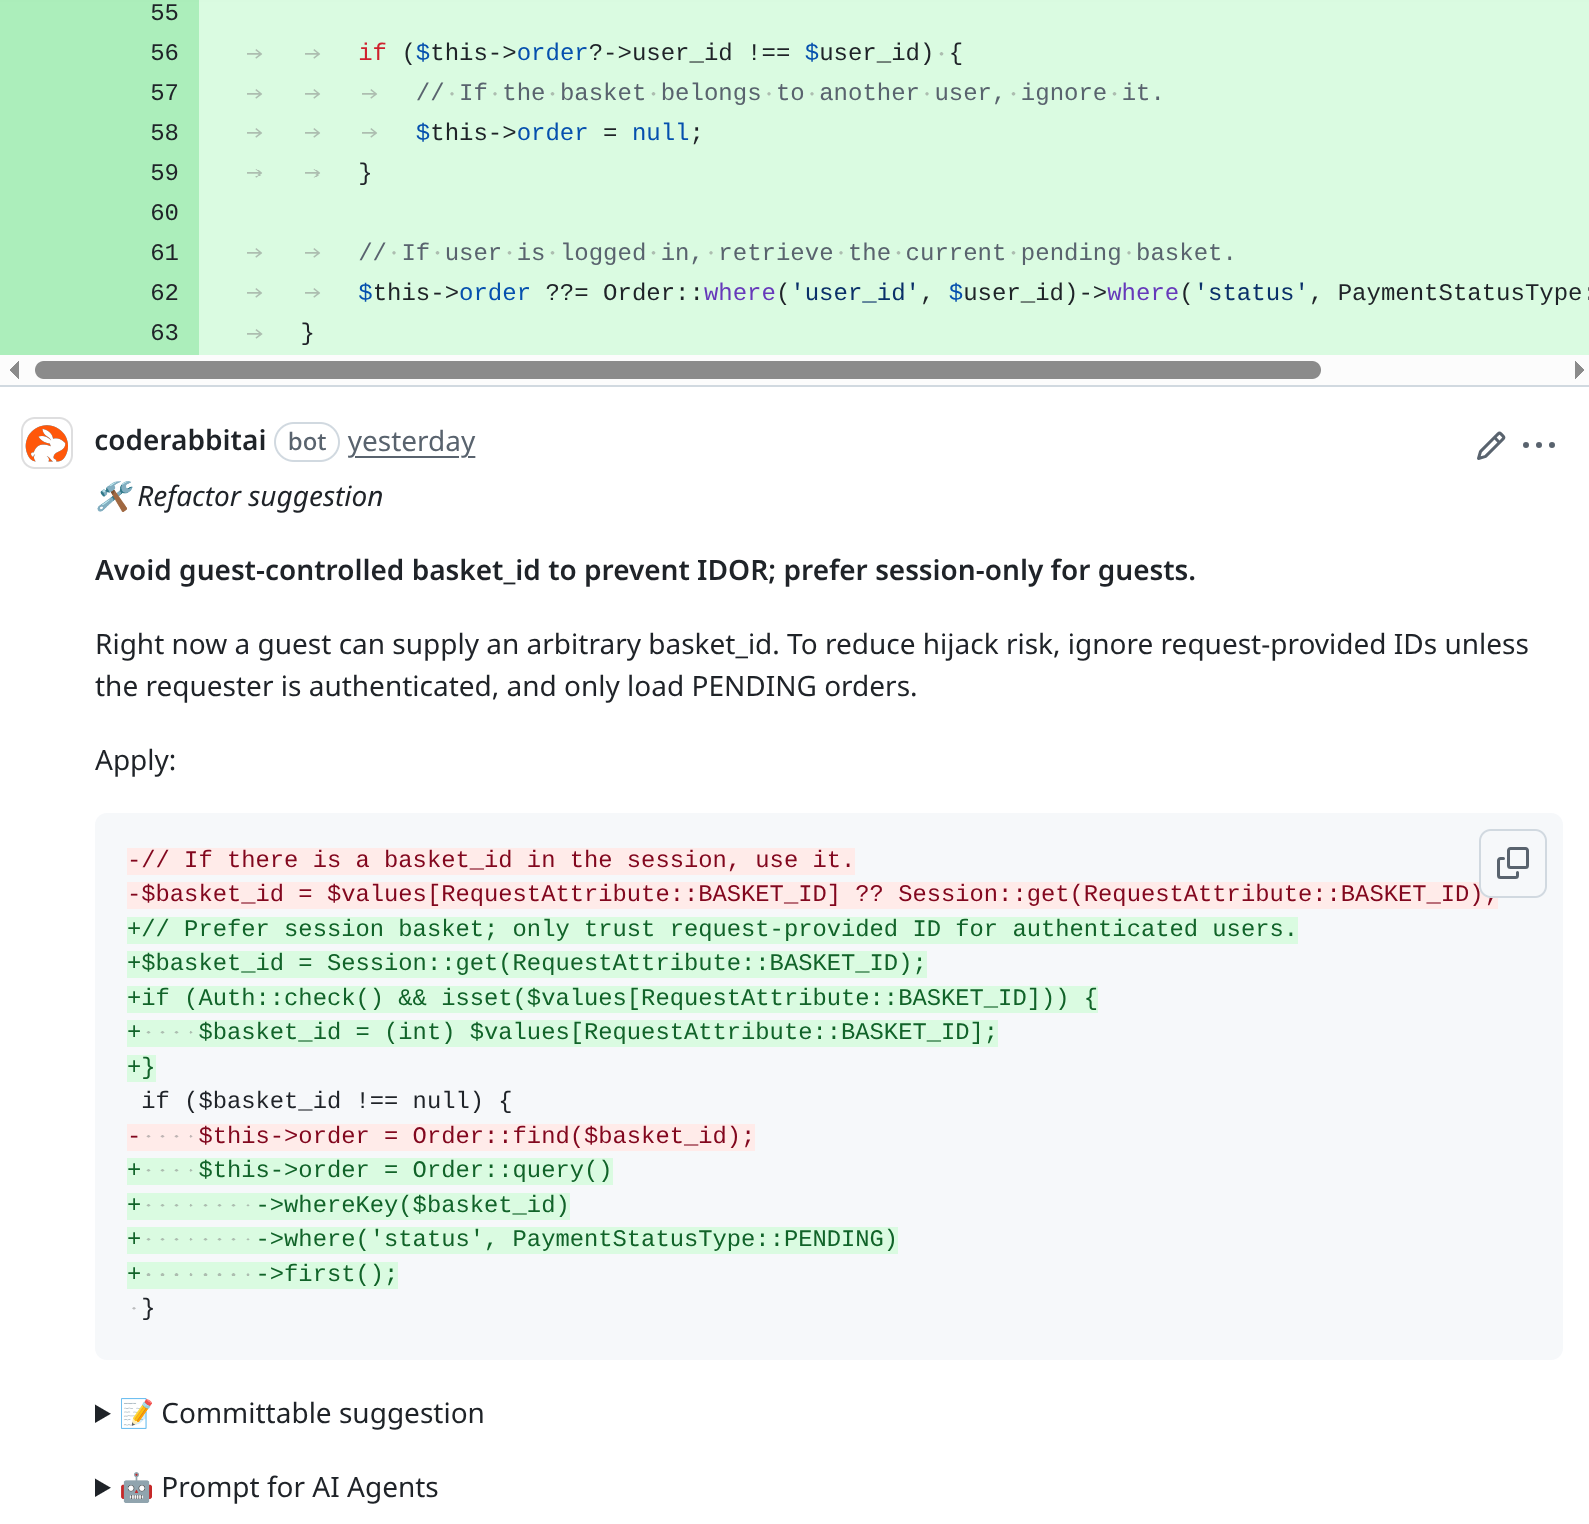Click the 'Apply:' text
The height and width of the screenshot is (1524, 1589).
pyautogui.click(x=135, y=761)
